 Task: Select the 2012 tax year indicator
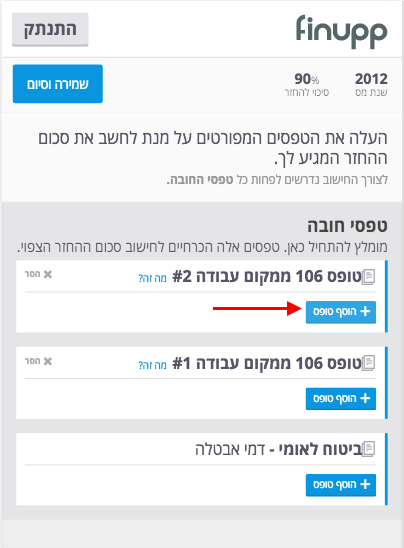pyautogui.click(x=371, y=84)
